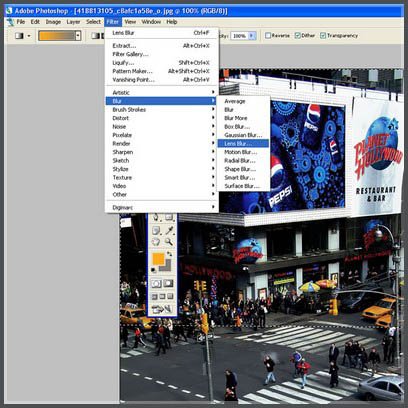
Task: Expand the Brush Strokes submenu
Action: tap(162, 109)
